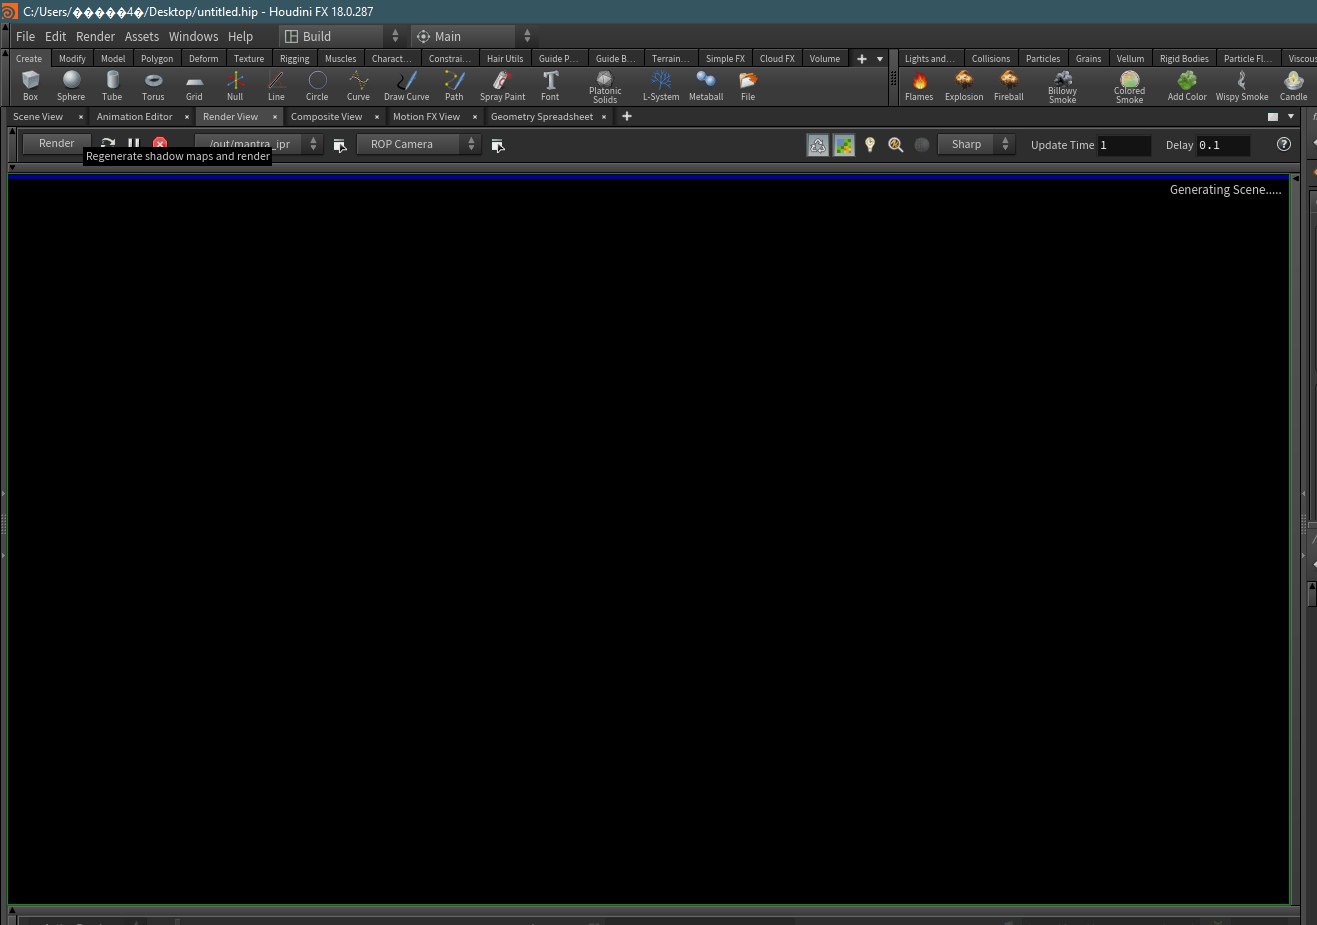Click the regenerate shadow maps refresh icon

108,144
